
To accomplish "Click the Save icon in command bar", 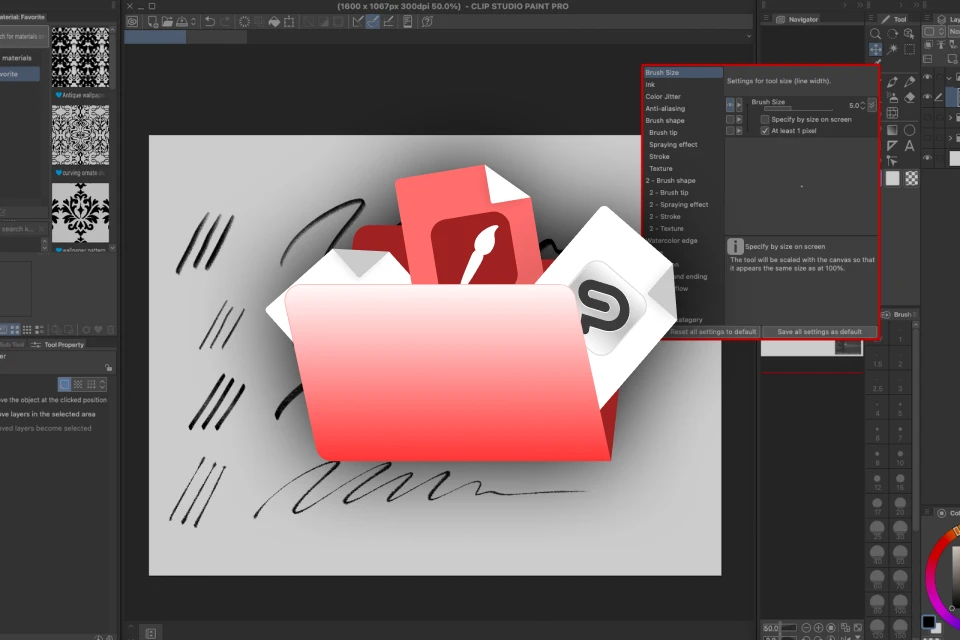I will click(x=182, y=21).
